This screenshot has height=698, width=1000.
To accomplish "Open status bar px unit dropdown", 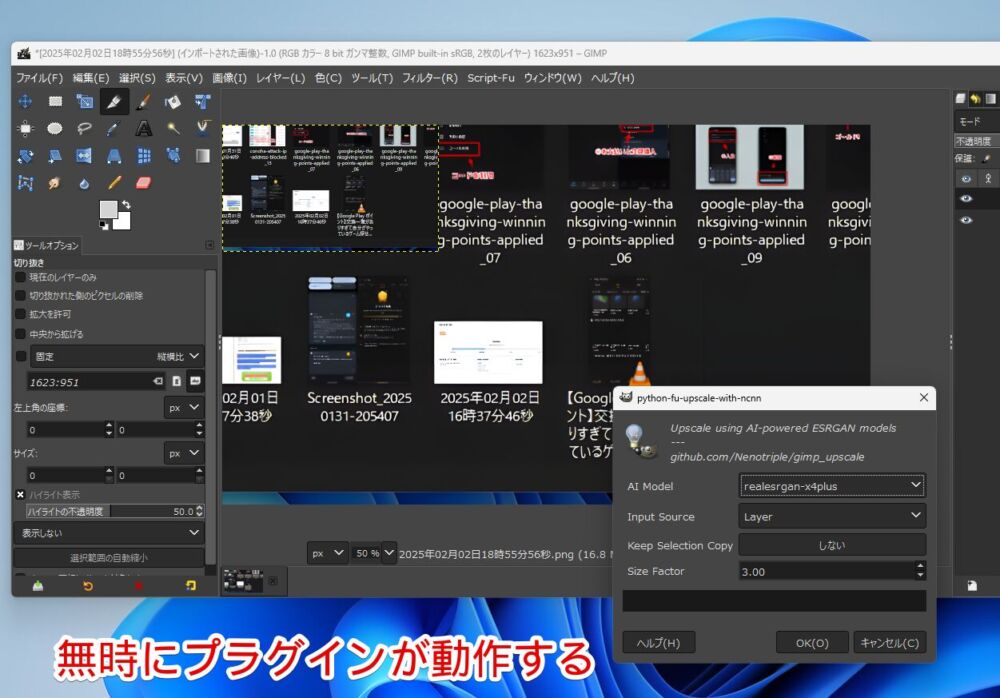I will click(327, 553).
